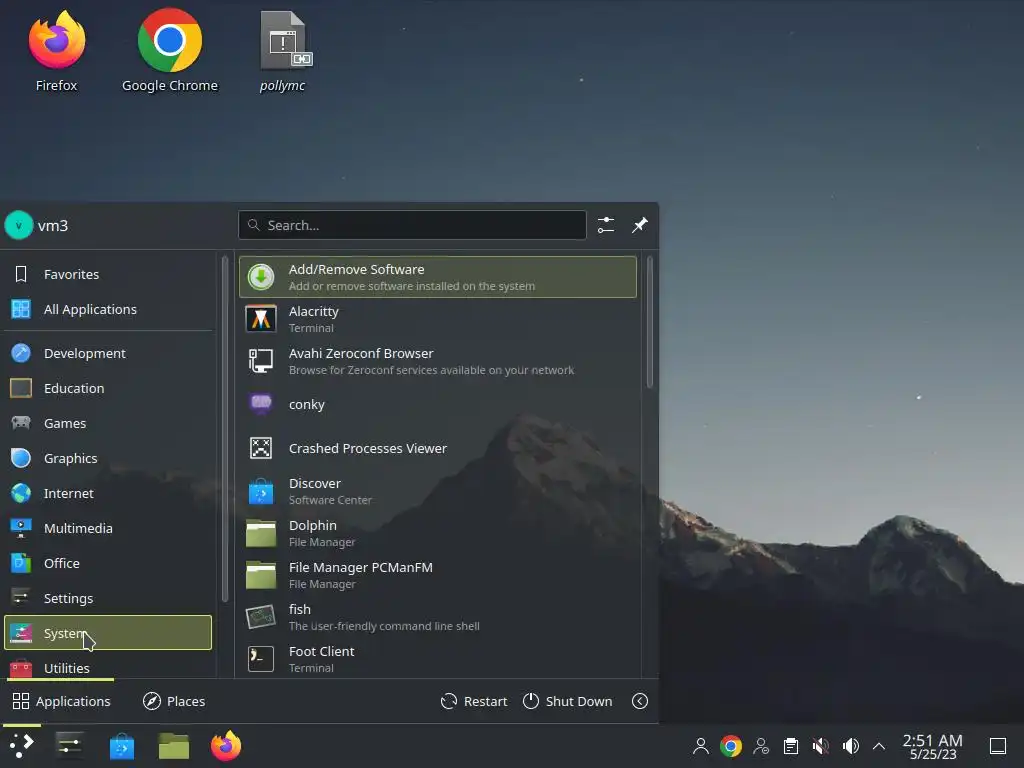Viewport: 1024px width, 768px height.
Task: Click Chrome icon in system tray
Action: point(731,746)
